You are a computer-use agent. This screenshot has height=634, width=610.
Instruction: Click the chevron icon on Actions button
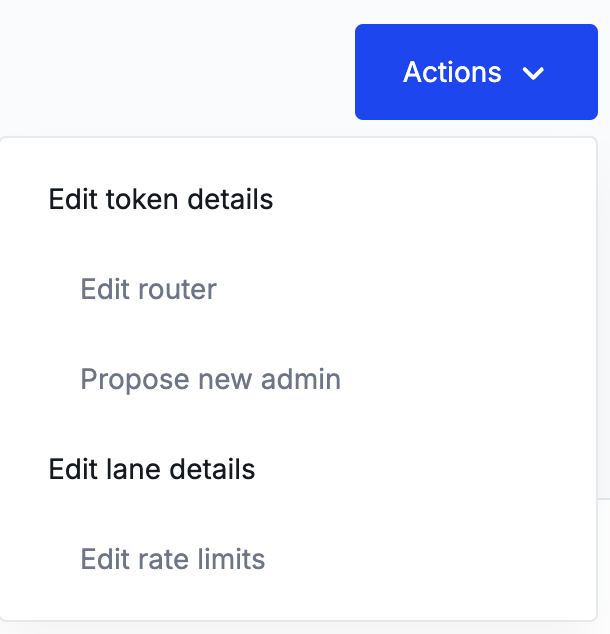coord(533,73)
